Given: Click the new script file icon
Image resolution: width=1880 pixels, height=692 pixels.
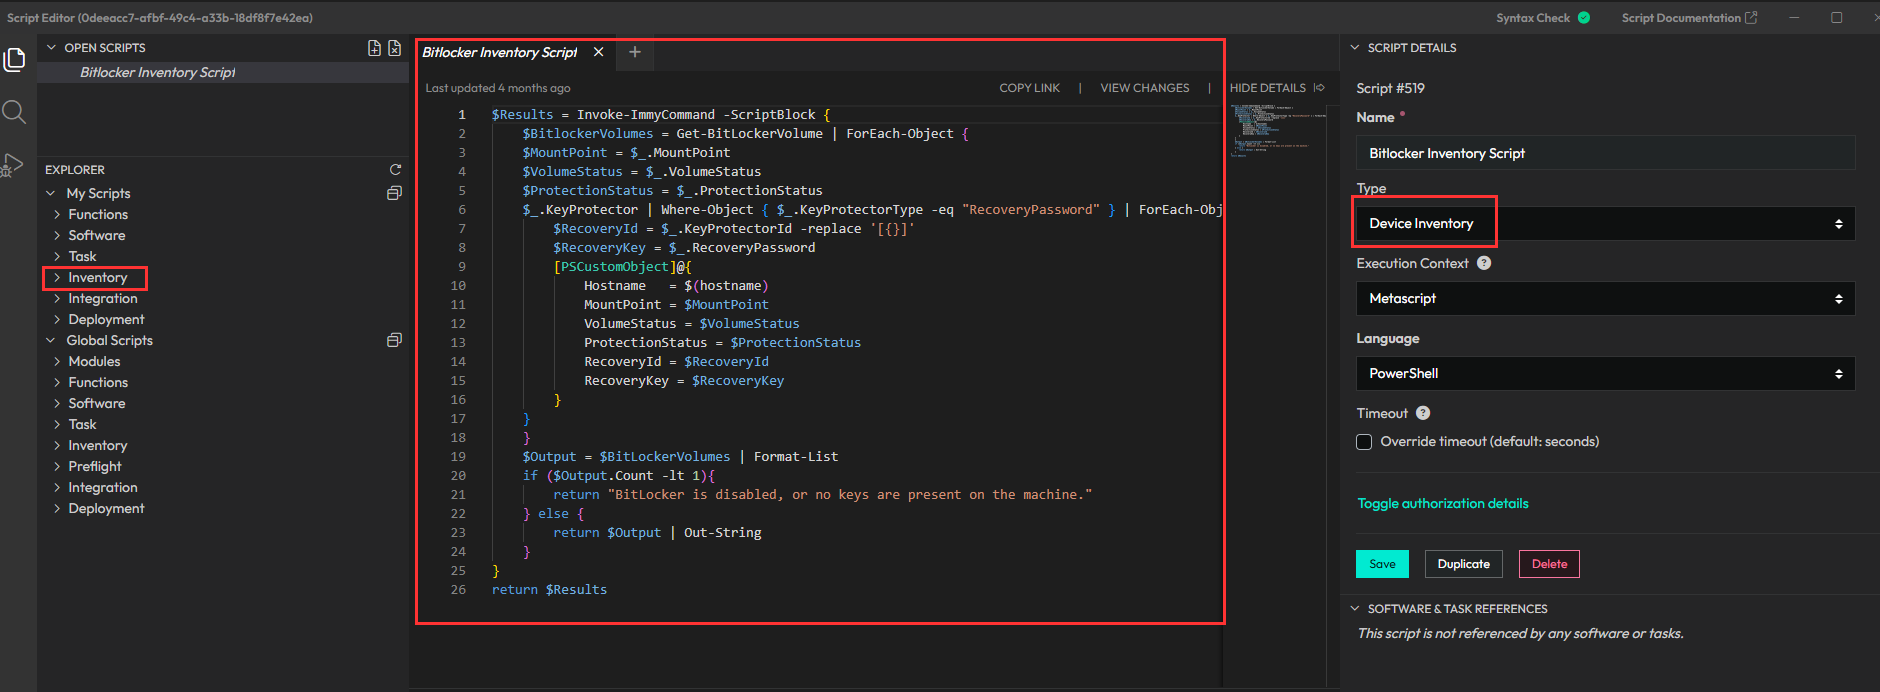Looking at the screenshot, I should click(x=374, y=48).
